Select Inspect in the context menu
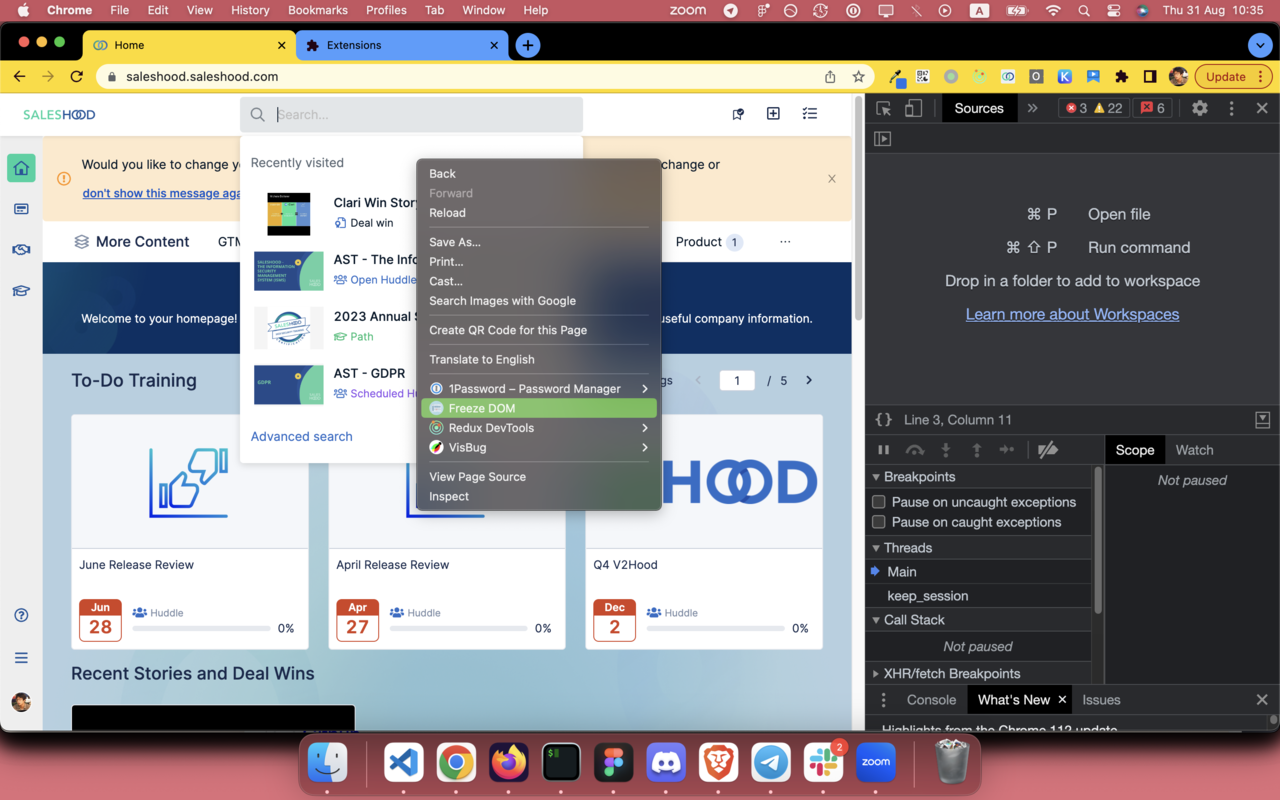1280x800 pixels. 539,496
